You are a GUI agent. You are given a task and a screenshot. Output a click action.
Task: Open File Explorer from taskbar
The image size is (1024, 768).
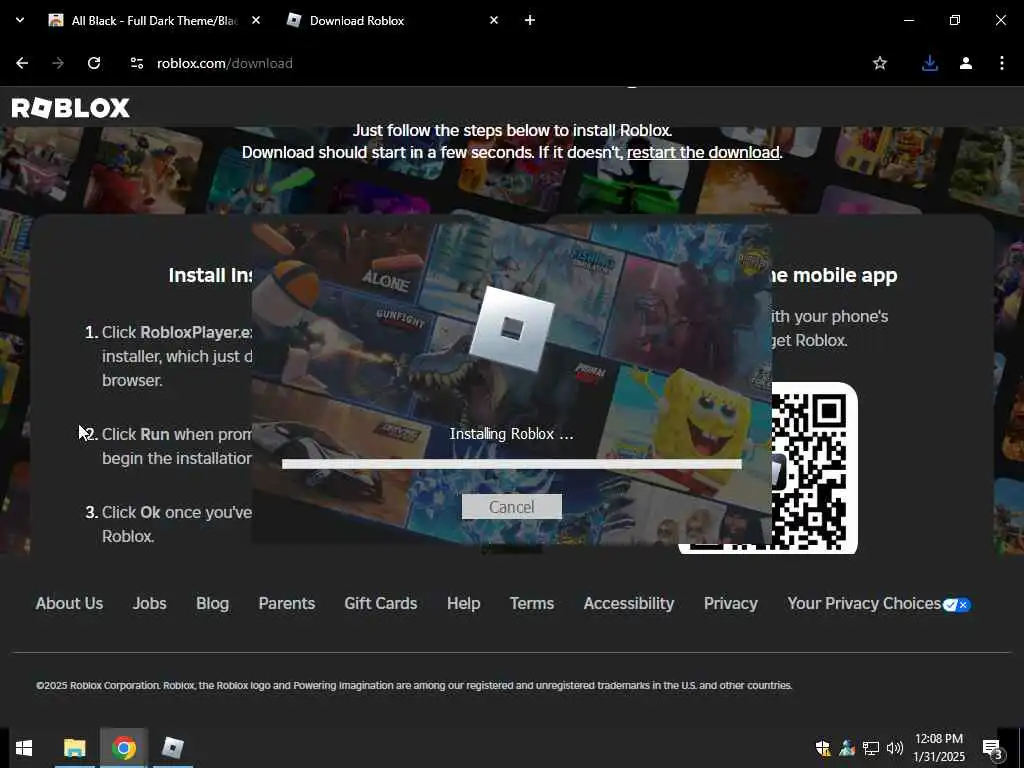point(74,748)
